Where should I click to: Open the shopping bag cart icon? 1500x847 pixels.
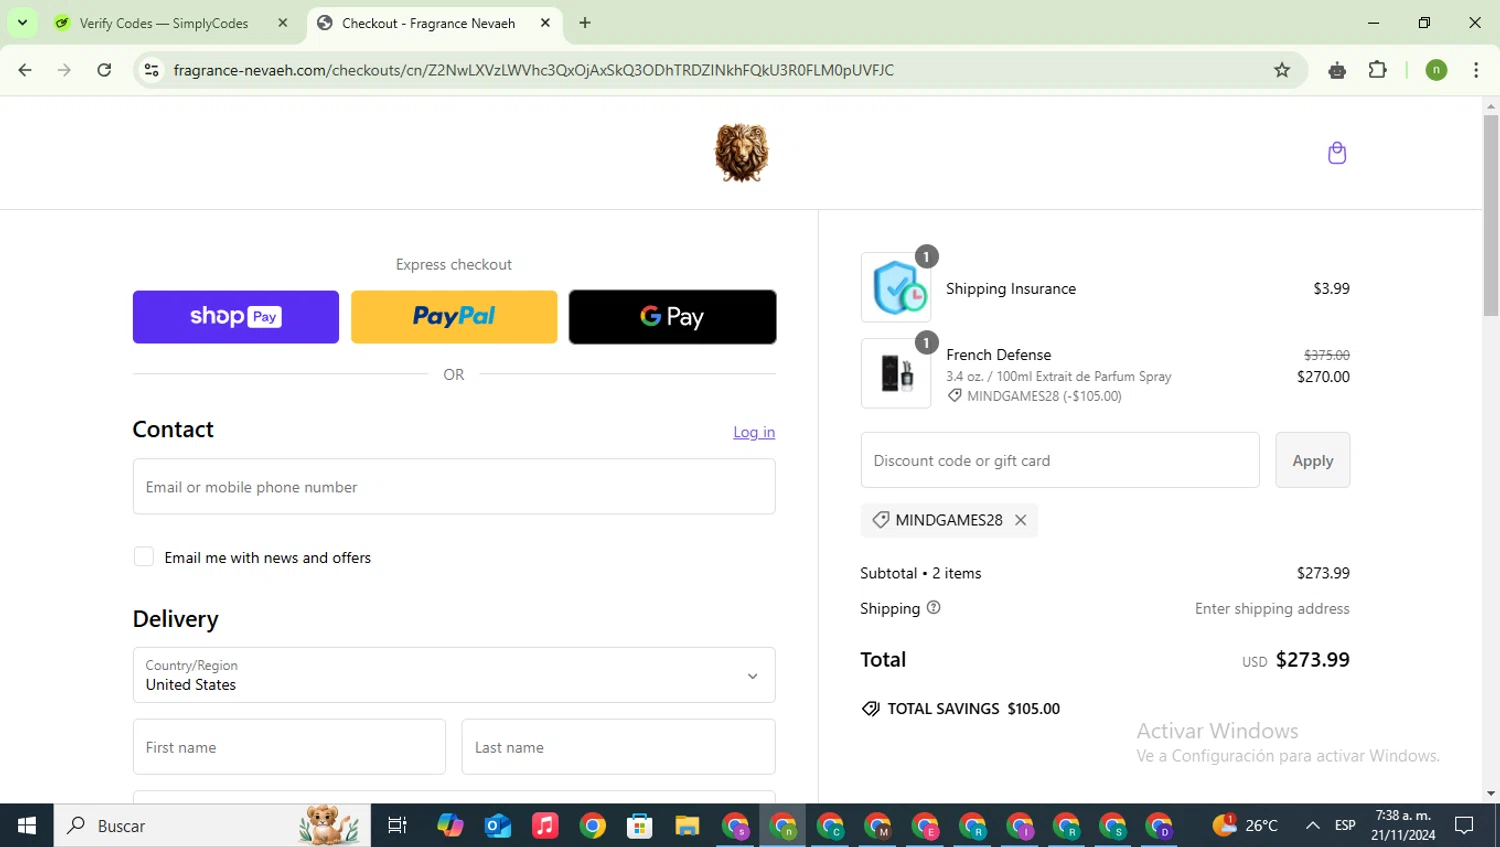click(1337, 153)
